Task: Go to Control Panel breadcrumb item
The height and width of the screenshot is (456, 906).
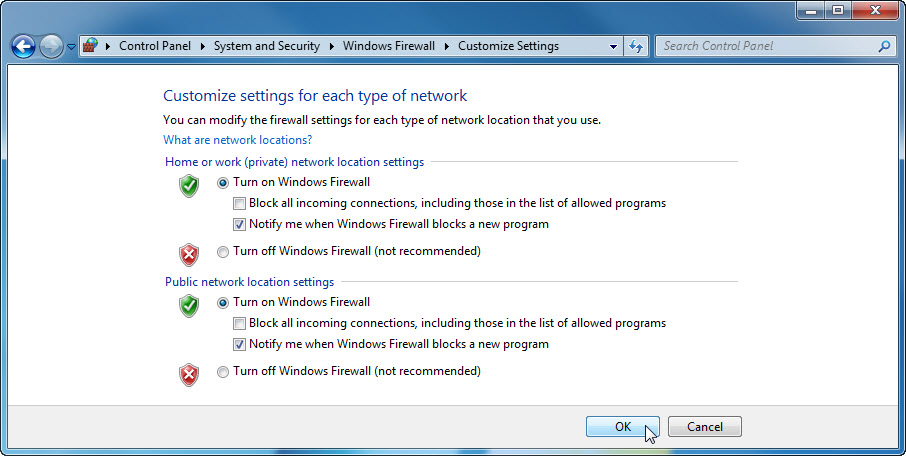Action: tap(155, 46)
